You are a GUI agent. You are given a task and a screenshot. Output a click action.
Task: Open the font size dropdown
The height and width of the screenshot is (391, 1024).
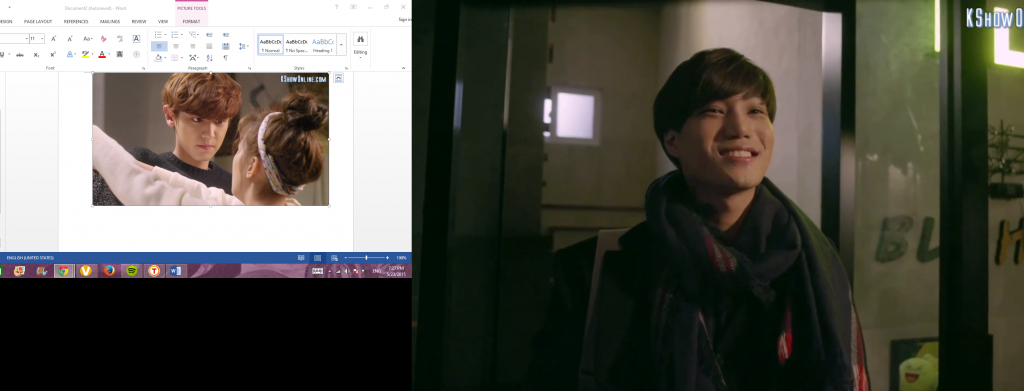click(x=42, y=39)
